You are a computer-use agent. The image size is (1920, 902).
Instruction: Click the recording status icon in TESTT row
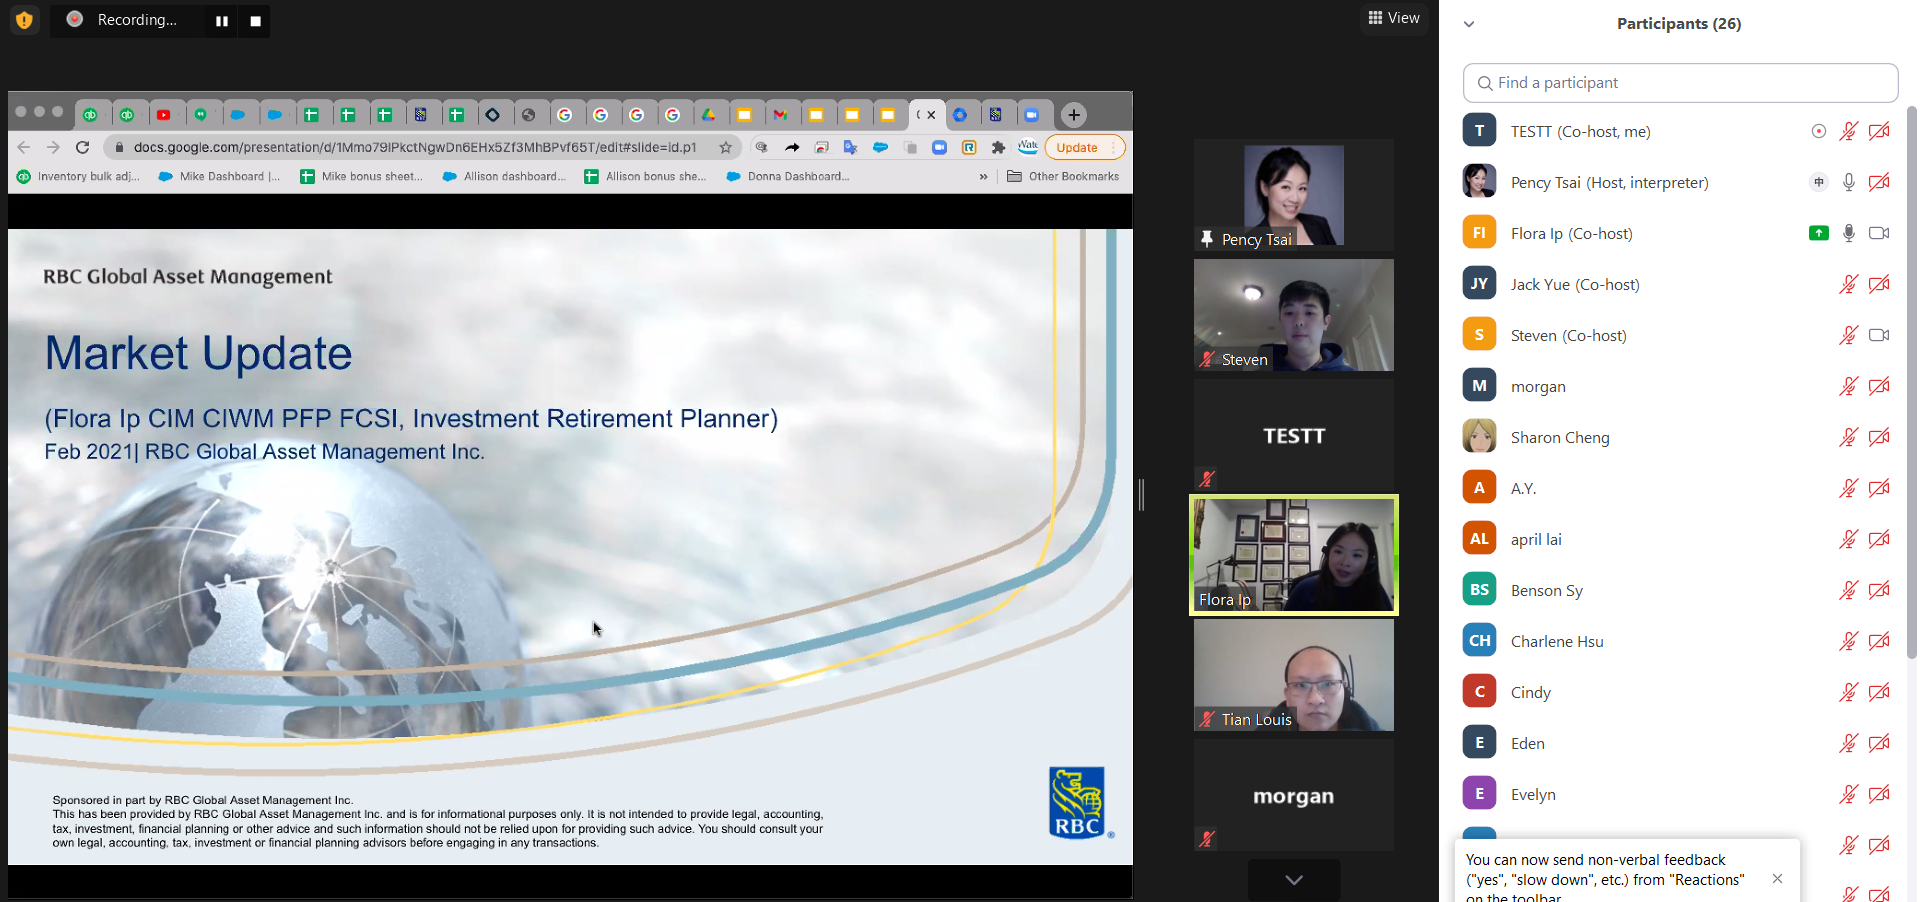pyautogui.click(x=1819, y=131)
